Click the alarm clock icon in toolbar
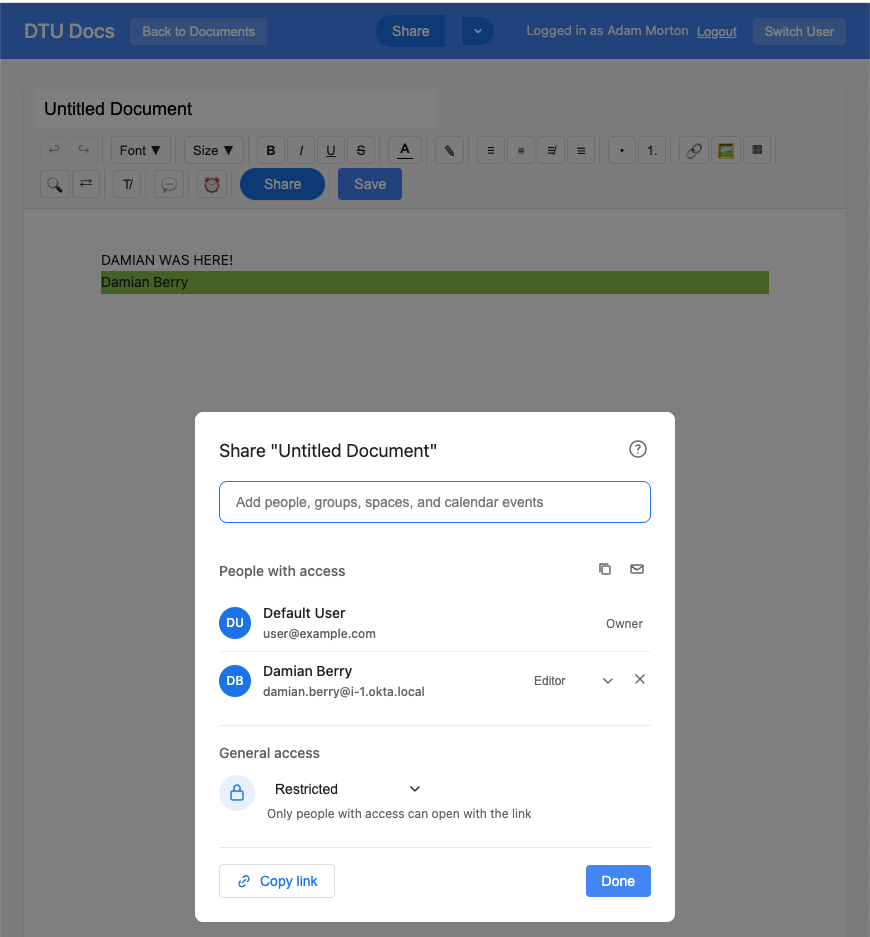 click(211, 184)
